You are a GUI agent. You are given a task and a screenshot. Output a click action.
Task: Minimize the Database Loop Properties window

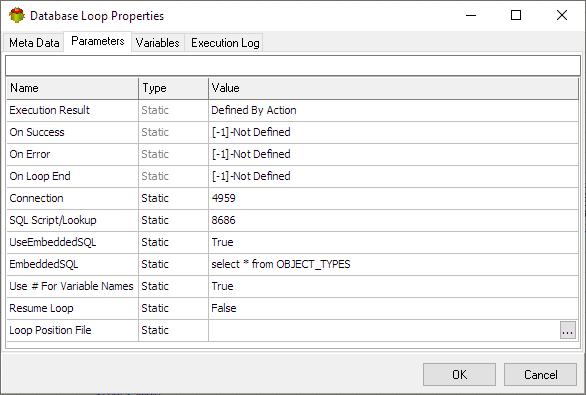[x=471, y=15]
